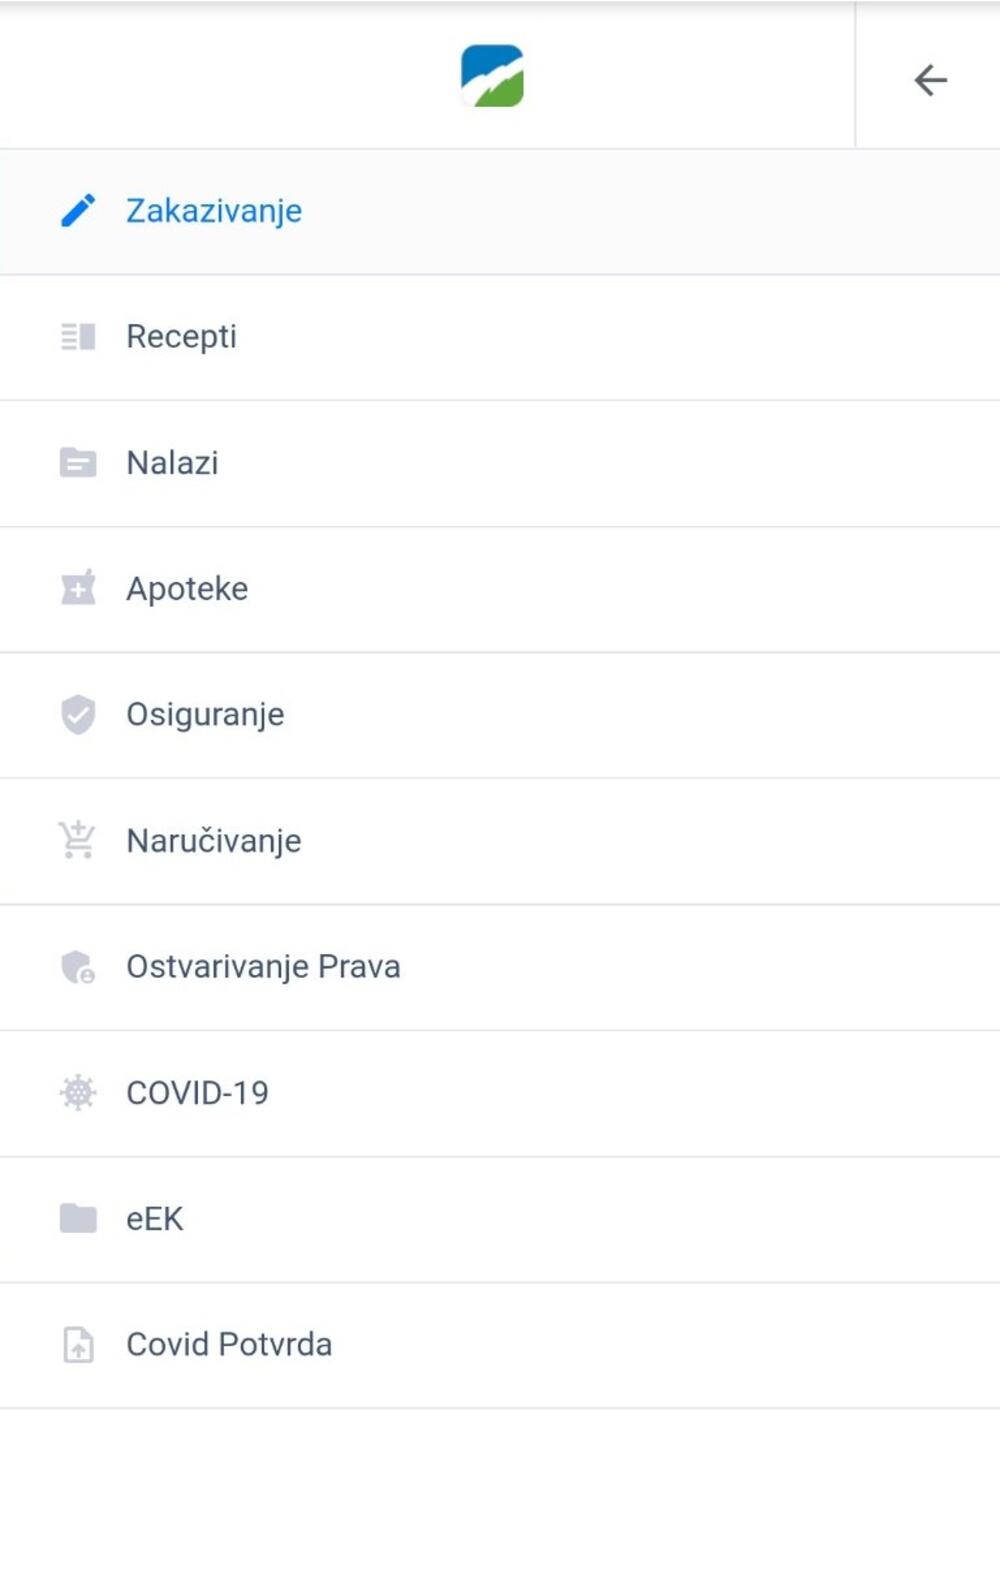Click the Covid Potvrda document icon

point(78,1345)
